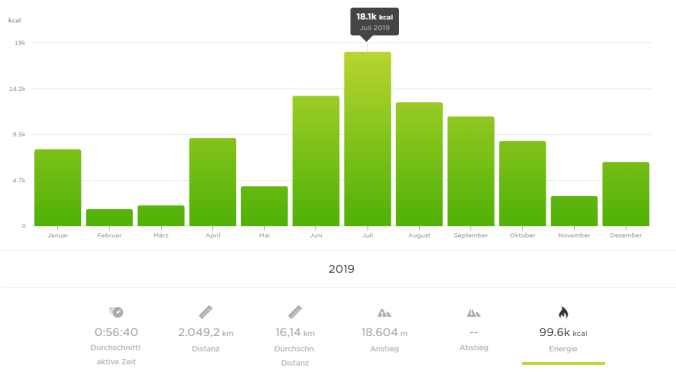Select the September bar in the chart
676x372 pixels.
[x=471, y=171]
